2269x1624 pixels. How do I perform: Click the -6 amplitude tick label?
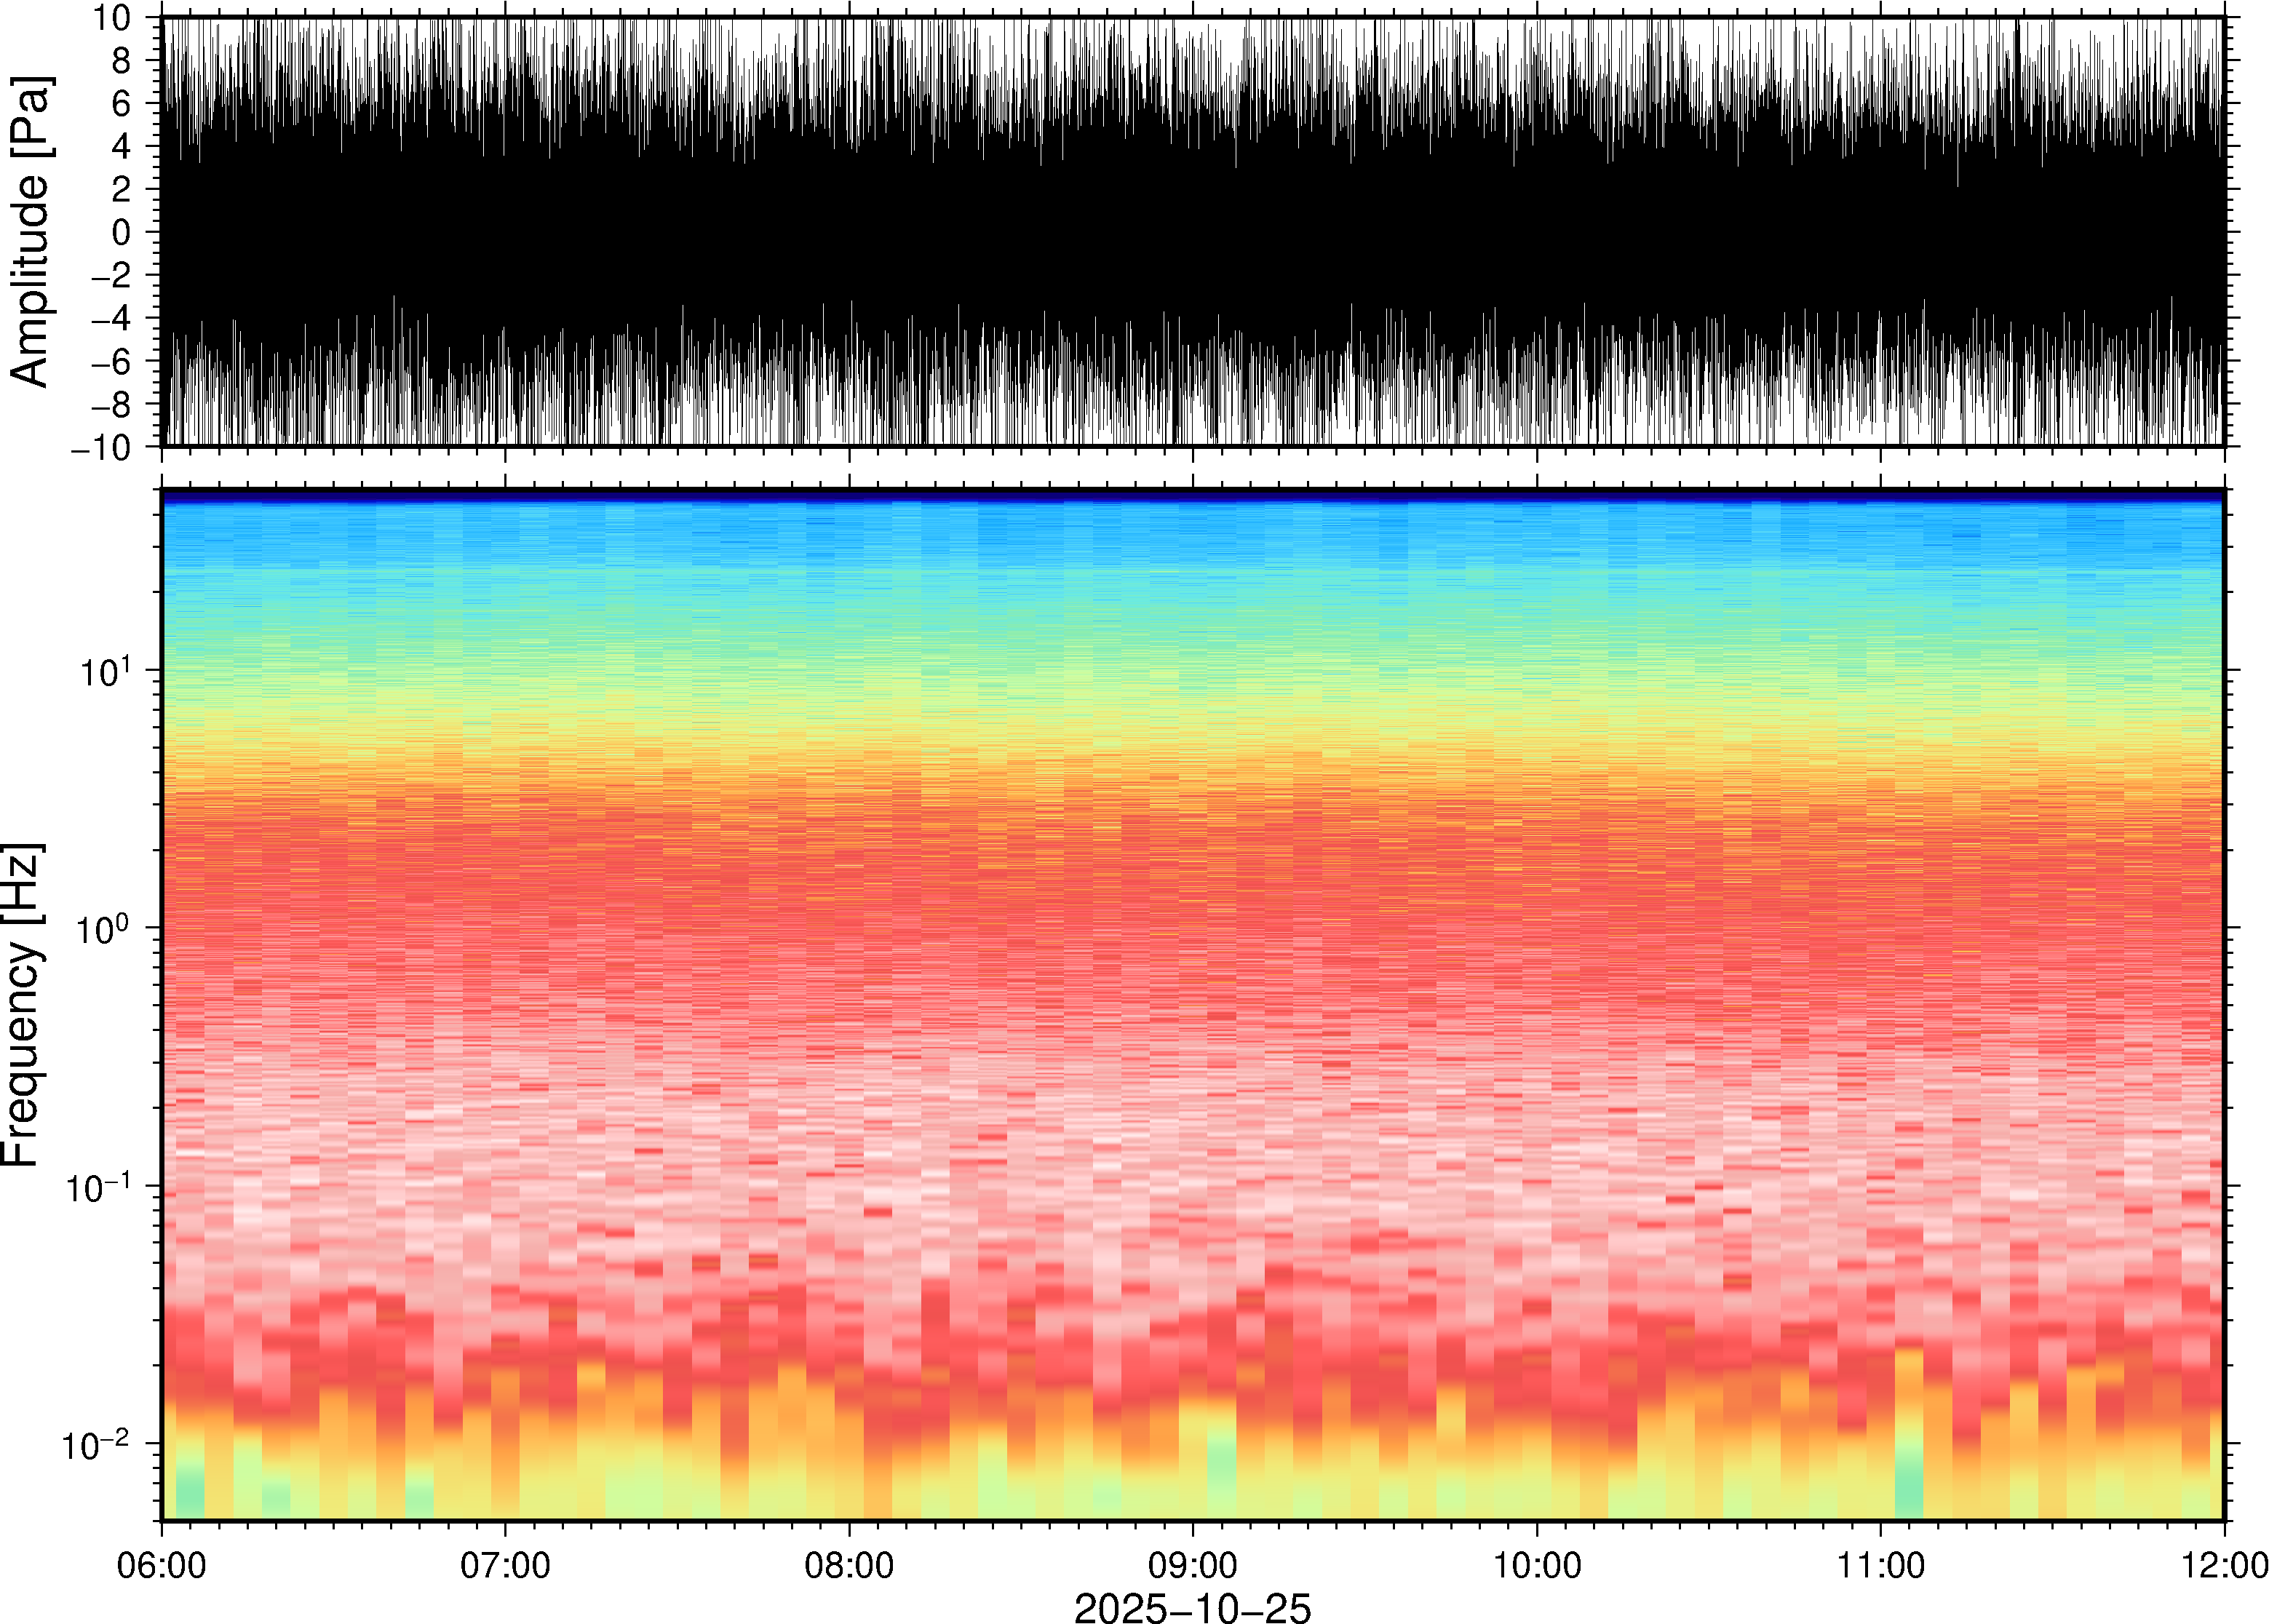point(111,362)
